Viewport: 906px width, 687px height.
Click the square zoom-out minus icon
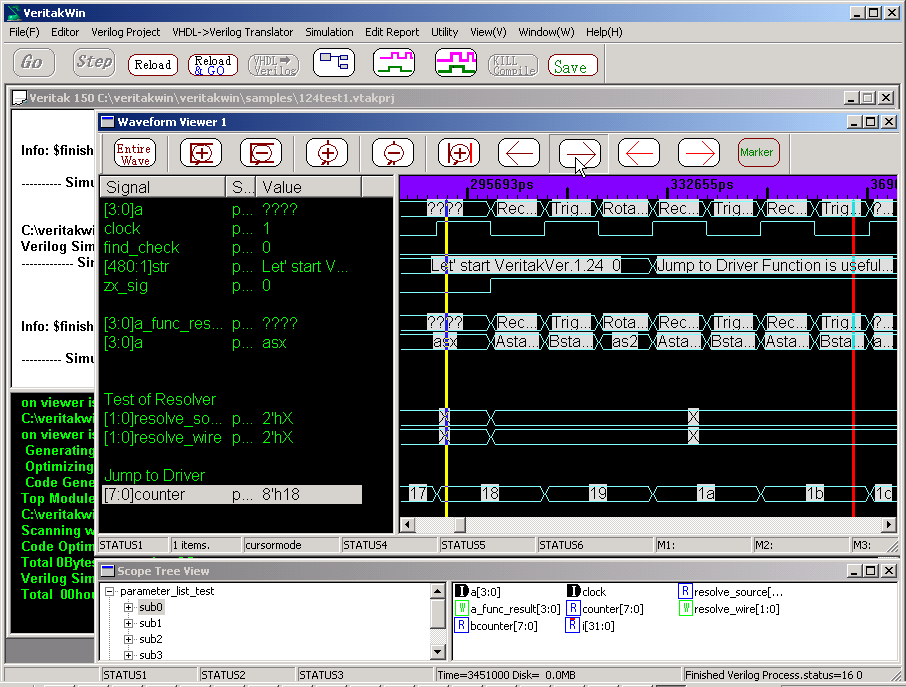tap(261, 153)
